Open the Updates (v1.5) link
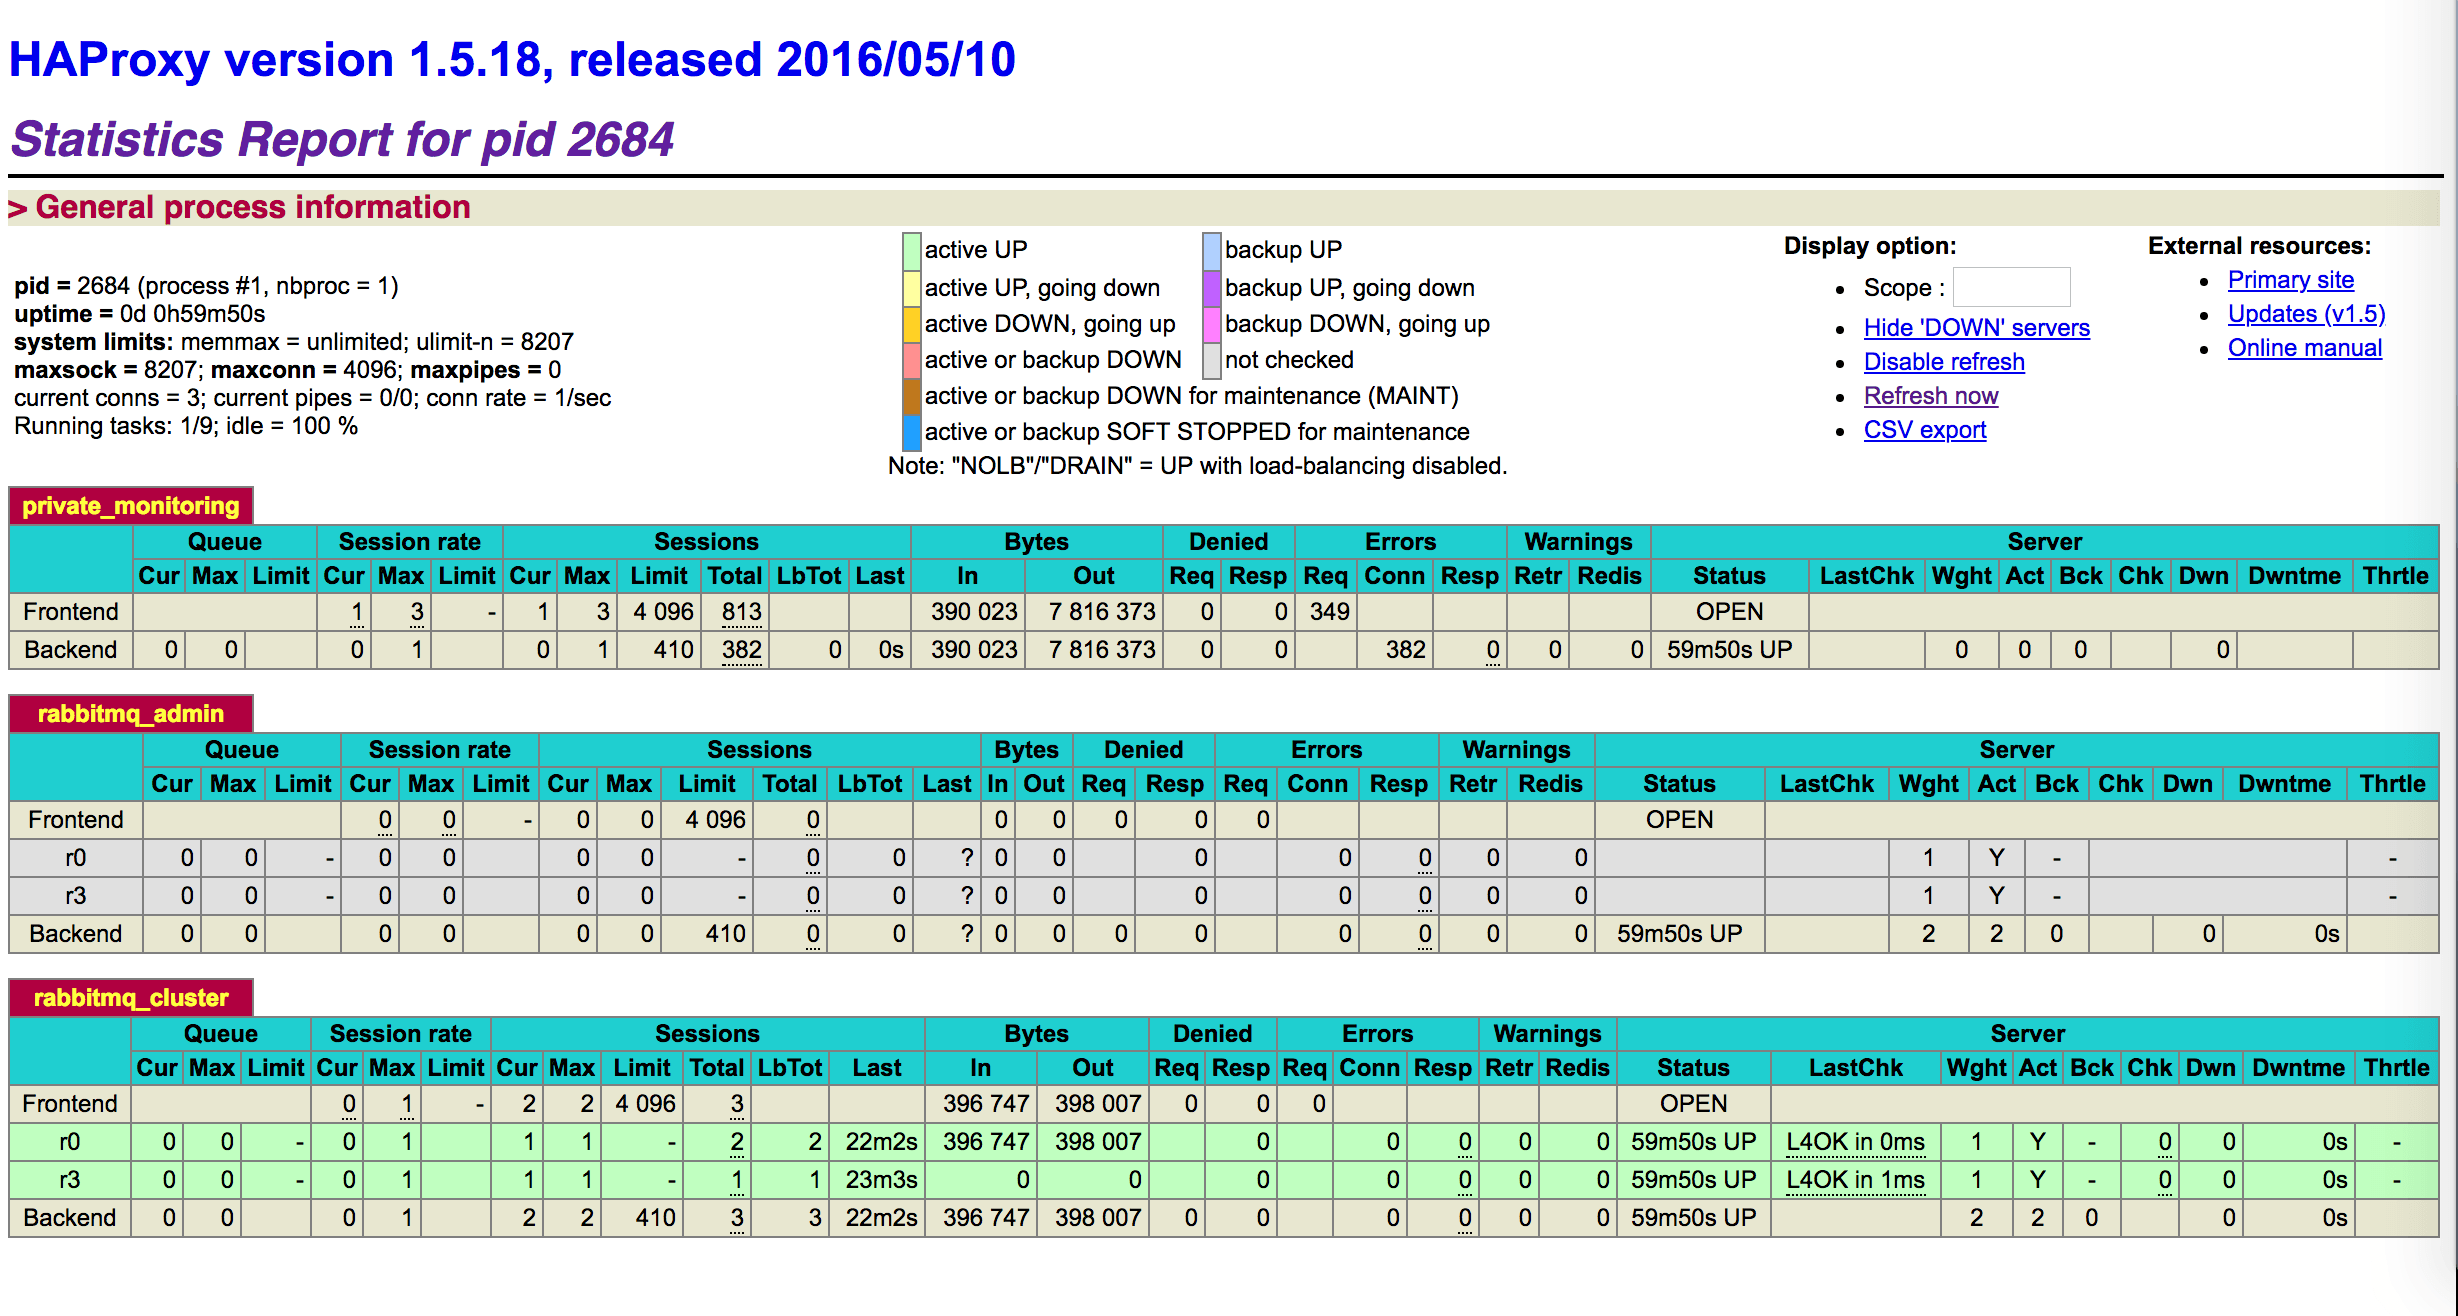 tap(2305, 314)
